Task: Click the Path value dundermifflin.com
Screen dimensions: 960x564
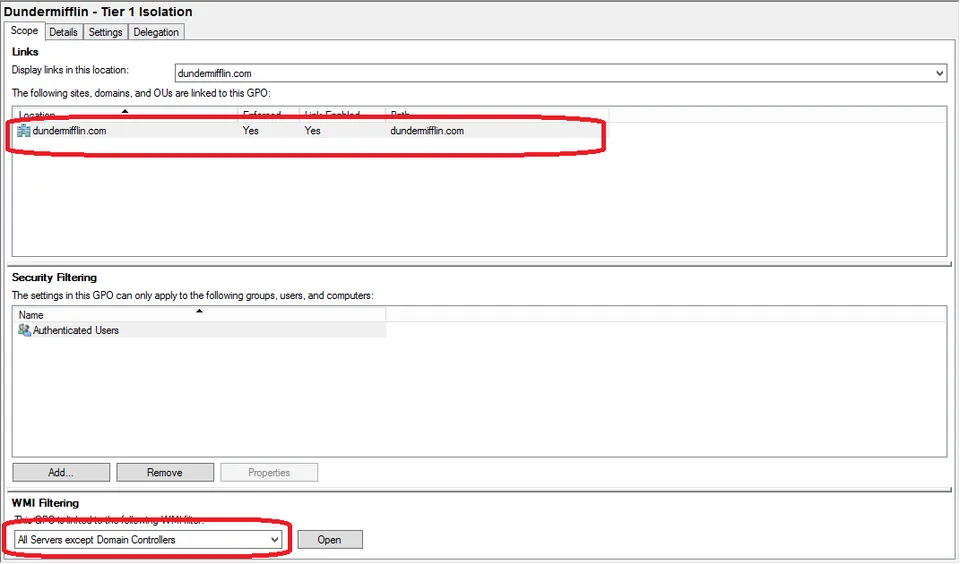Action: tap(427, 130)
